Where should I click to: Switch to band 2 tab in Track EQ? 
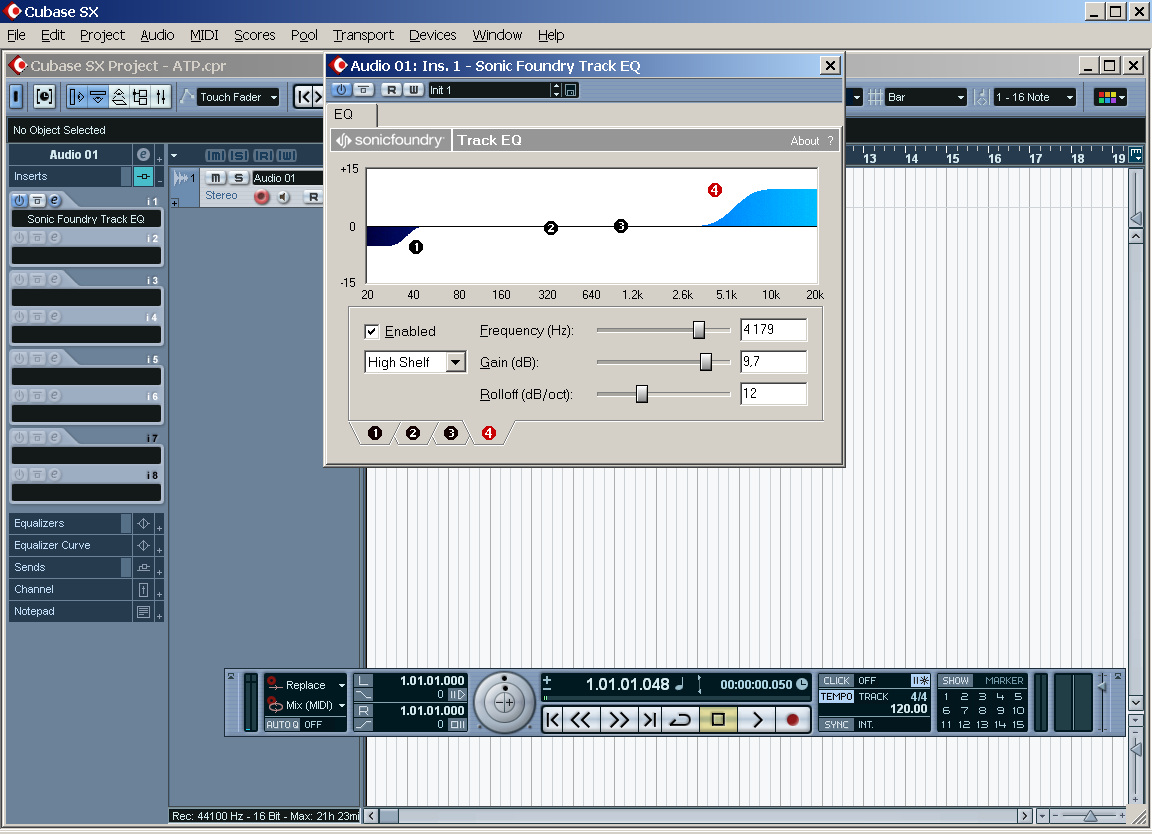click(413, 434)
